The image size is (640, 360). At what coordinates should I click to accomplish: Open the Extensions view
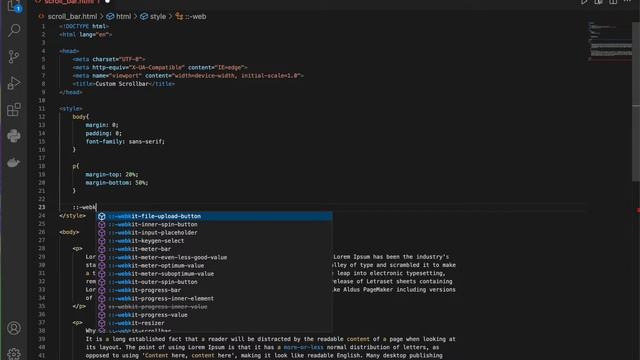(14, 109)
